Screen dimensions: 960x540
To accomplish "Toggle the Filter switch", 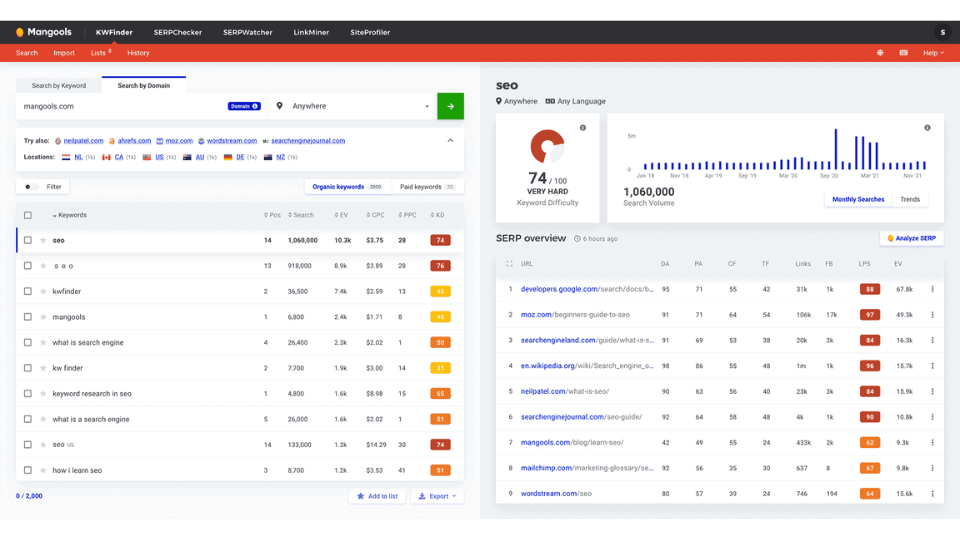I will tap(30, 187).
